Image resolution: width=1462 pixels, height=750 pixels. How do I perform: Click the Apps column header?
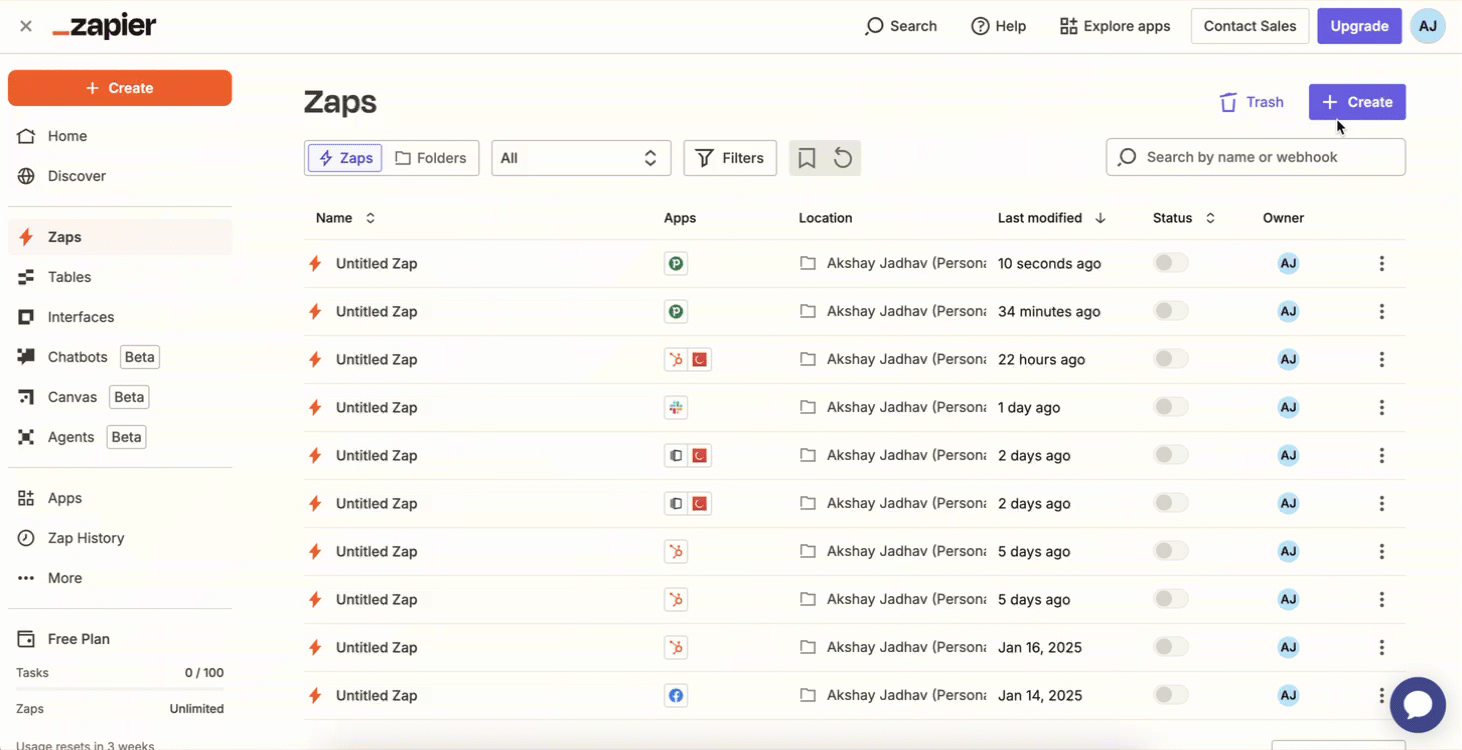pos(680,218)
